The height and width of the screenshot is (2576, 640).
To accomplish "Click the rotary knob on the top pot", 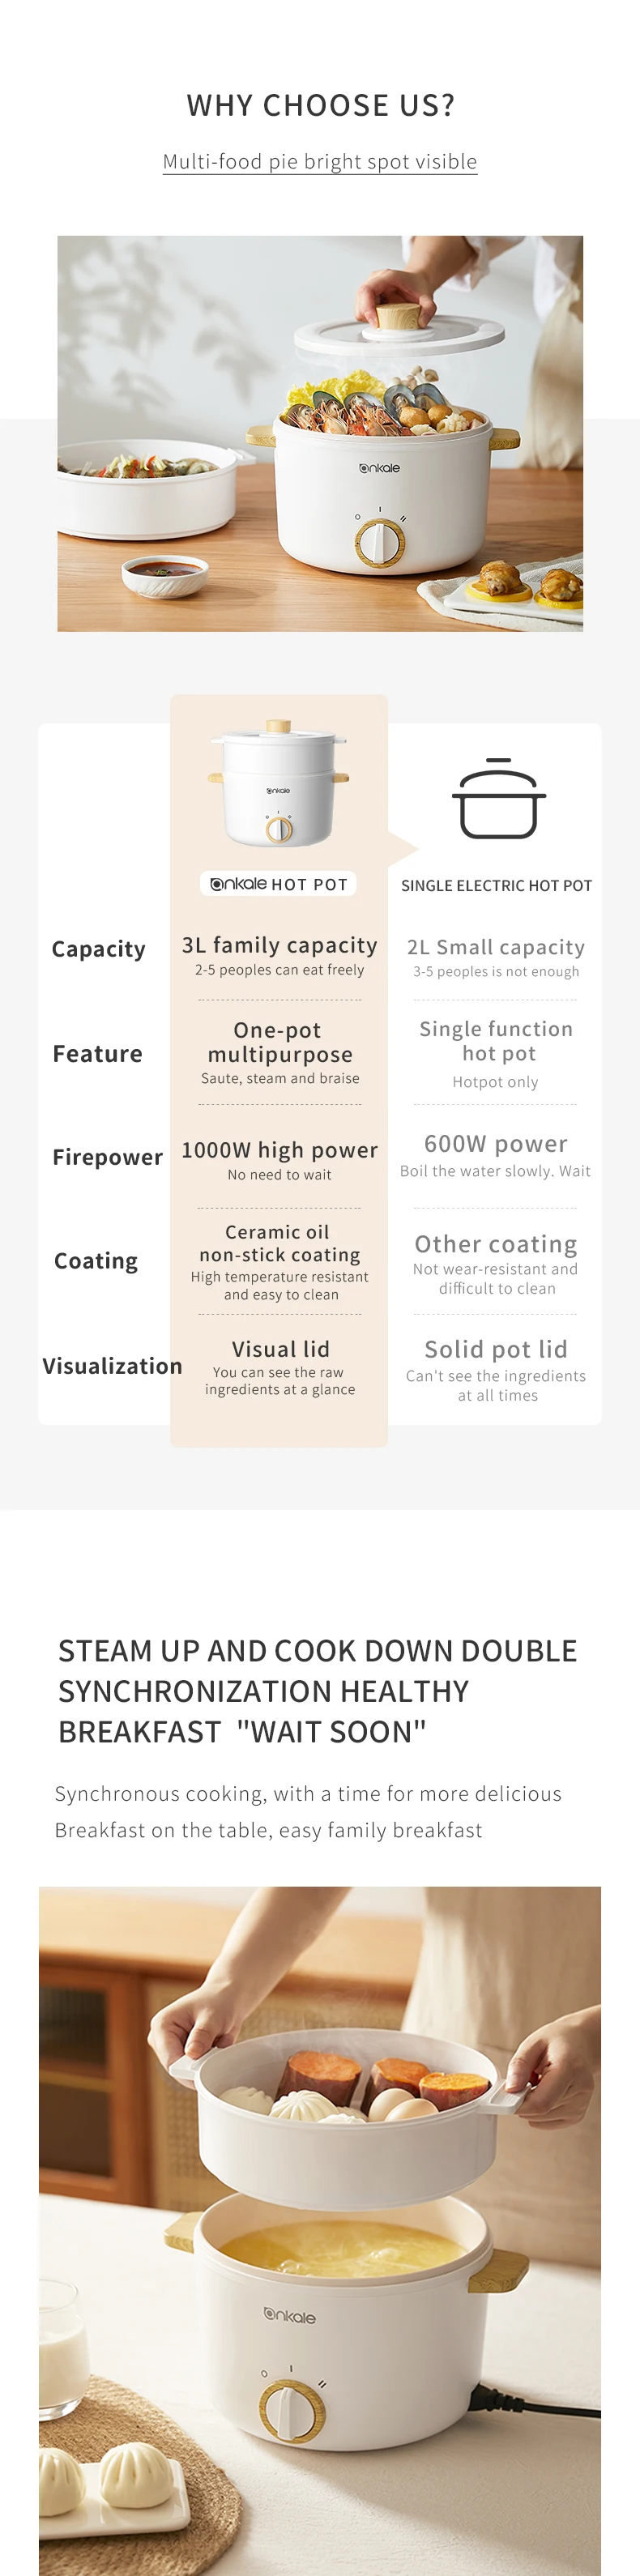I will (378, 543).
